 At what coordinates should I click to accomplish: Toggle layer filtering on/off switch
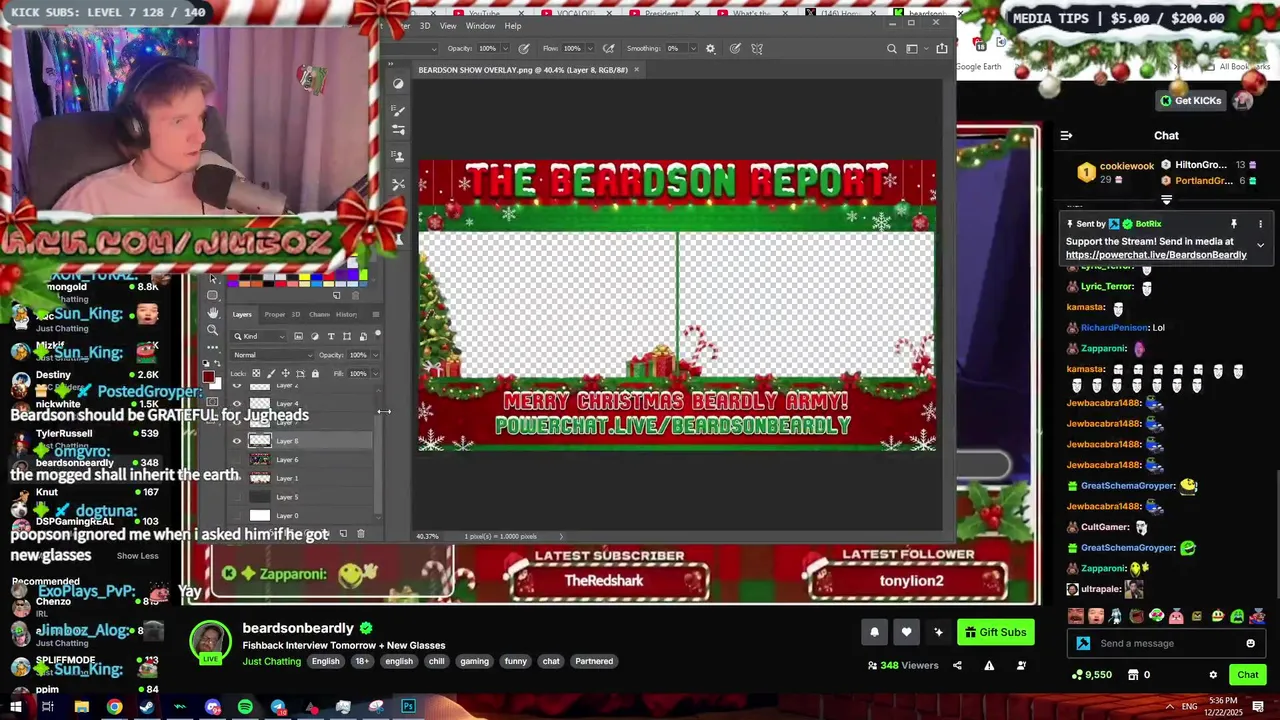coord(378,334)
